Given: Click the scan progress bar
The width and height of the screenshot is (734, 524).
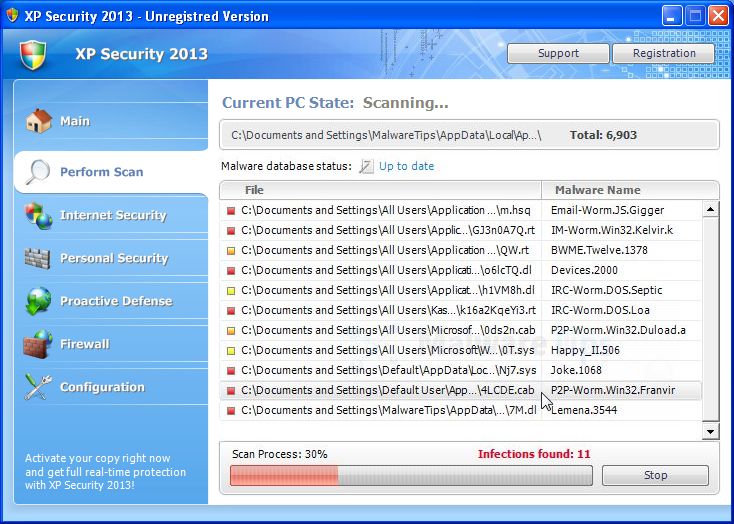Looking at the screenshot, I should click(x=411, y=475).
